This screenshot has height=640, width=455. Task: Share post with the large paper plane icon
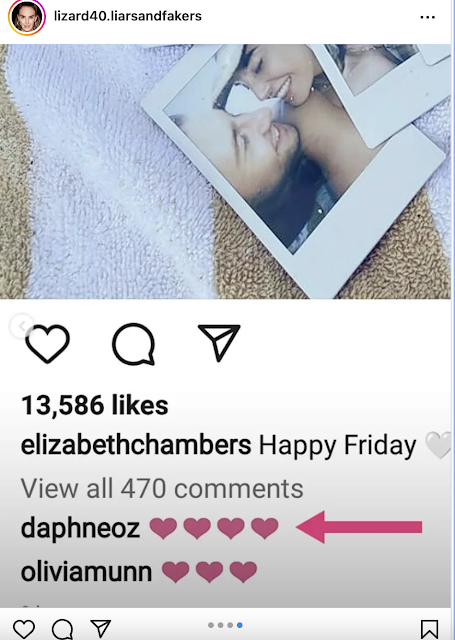tap(219, 342)
